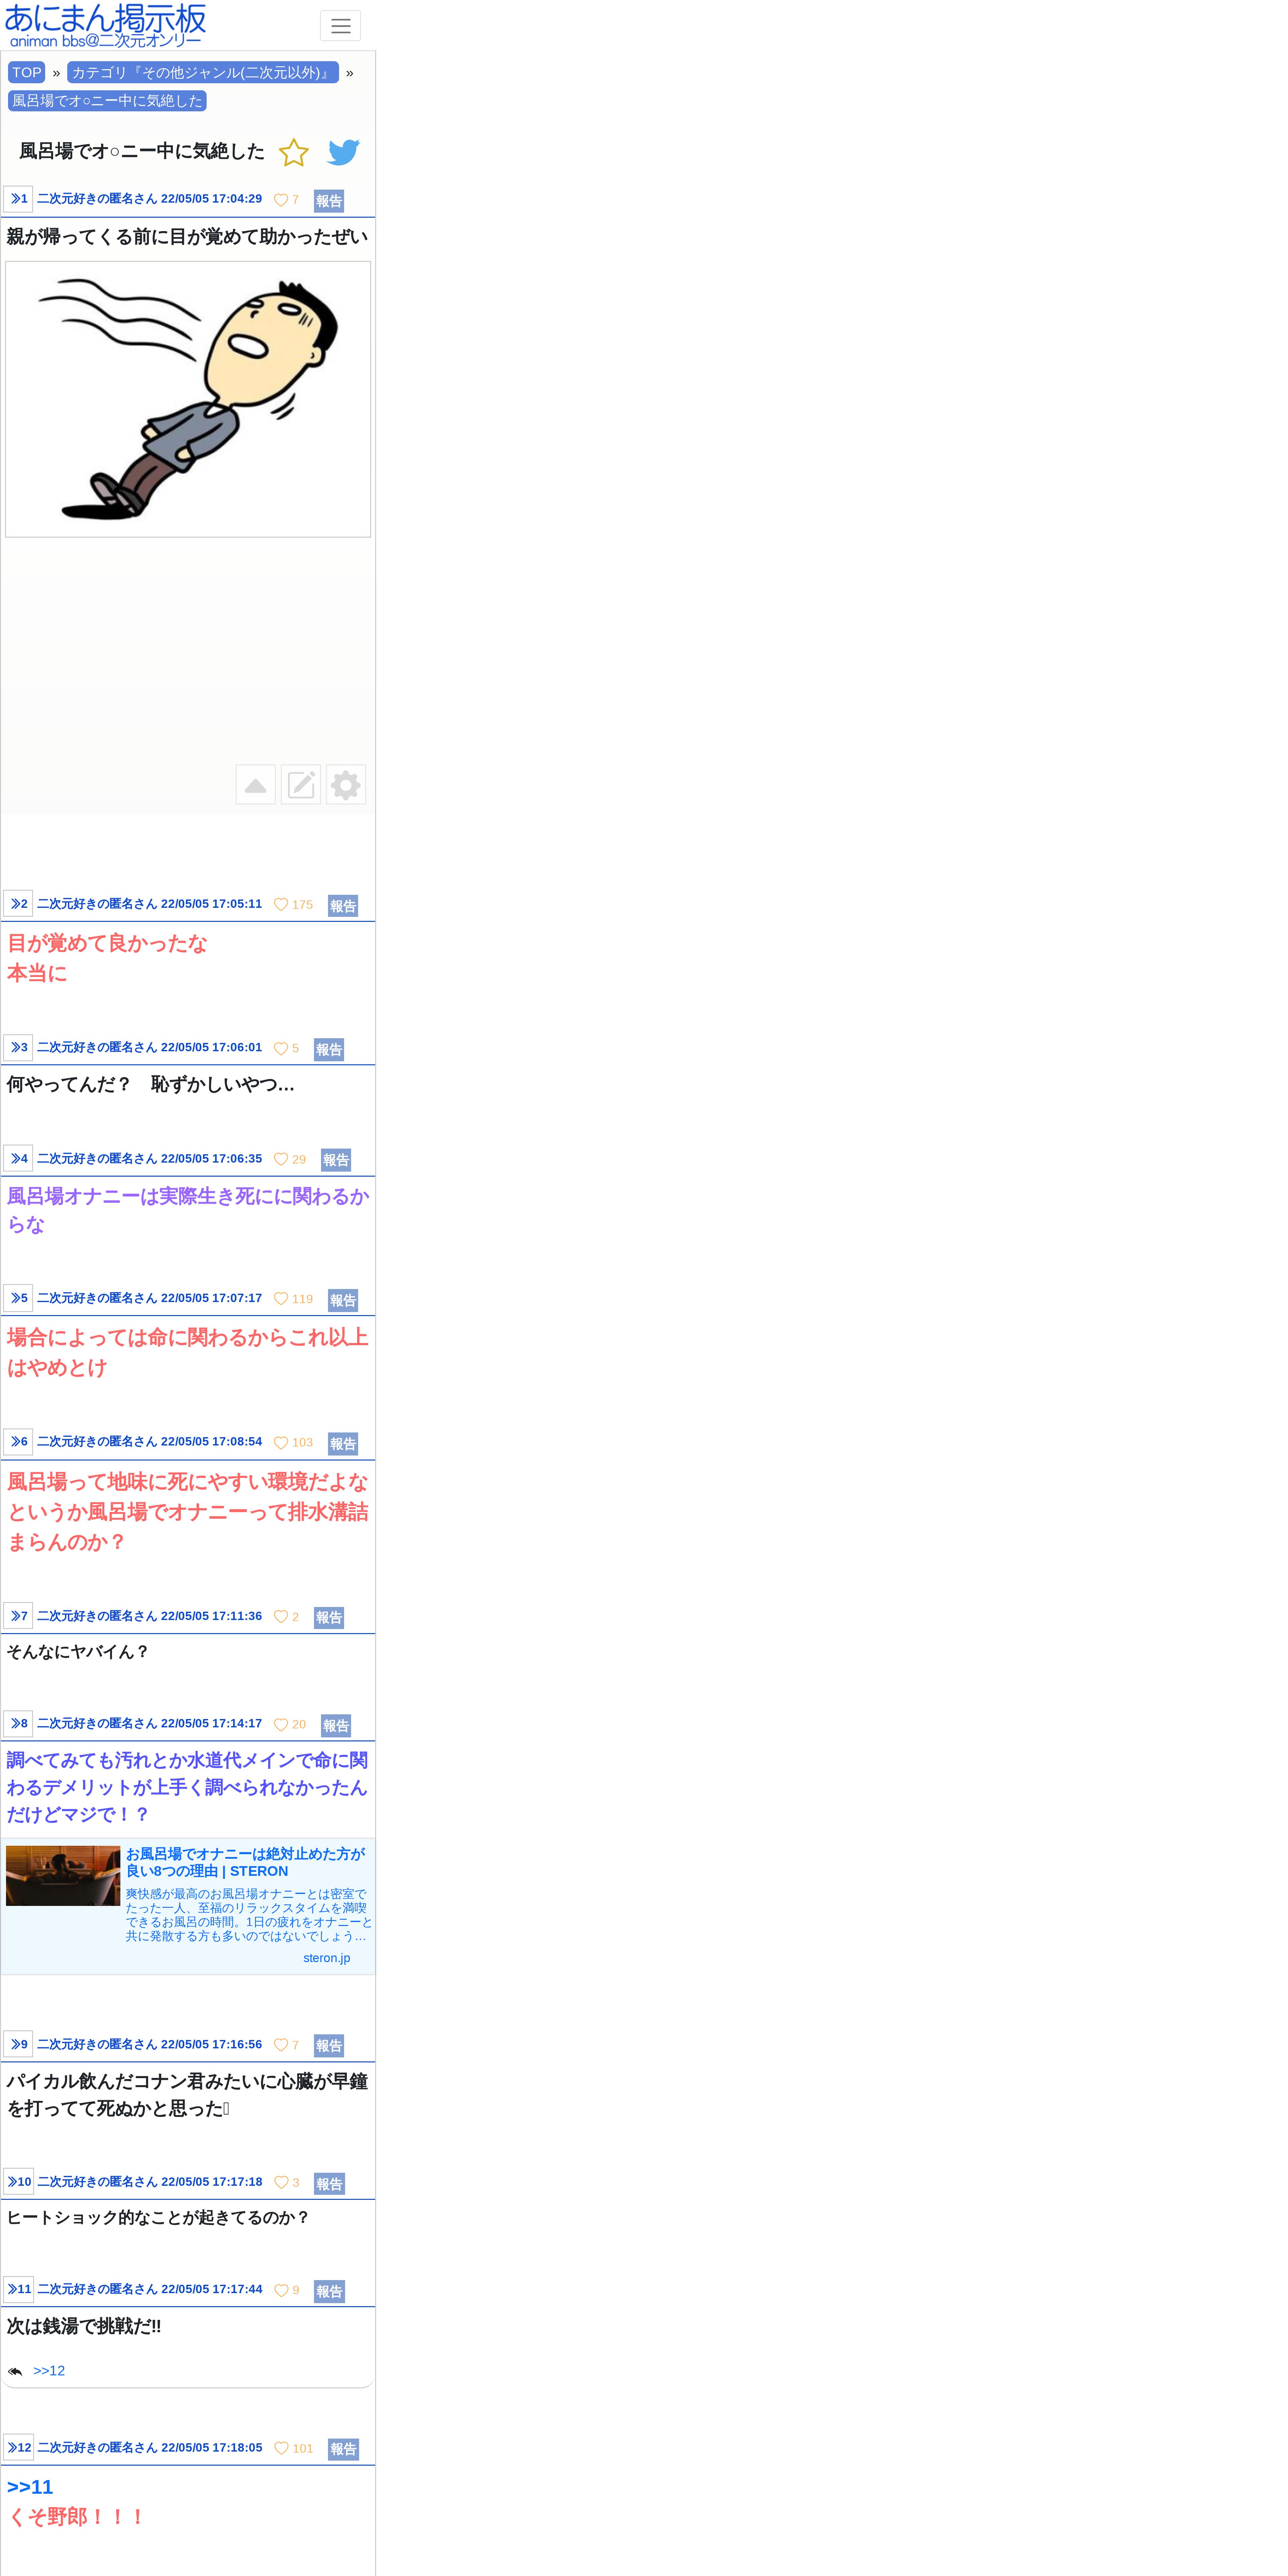This screenshot has height=2576, width=1288.
Task: Open the fainting man illustration in post 1
Action: pyautogui.click(x=188, y=399)
